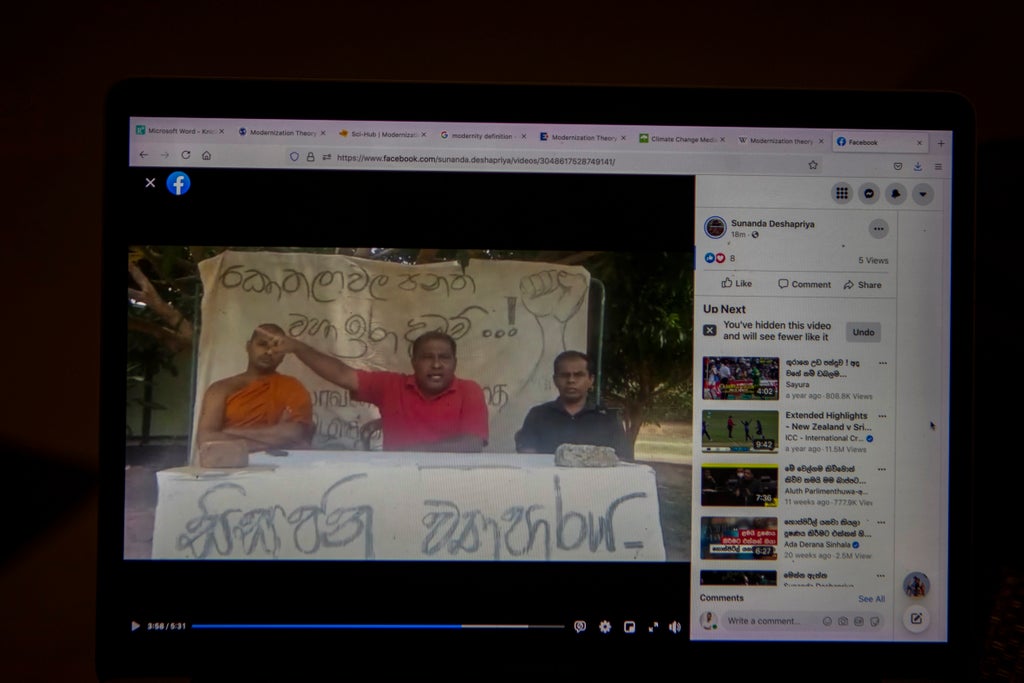Like Sunanda Deshapriya's video

click(737, 284)
